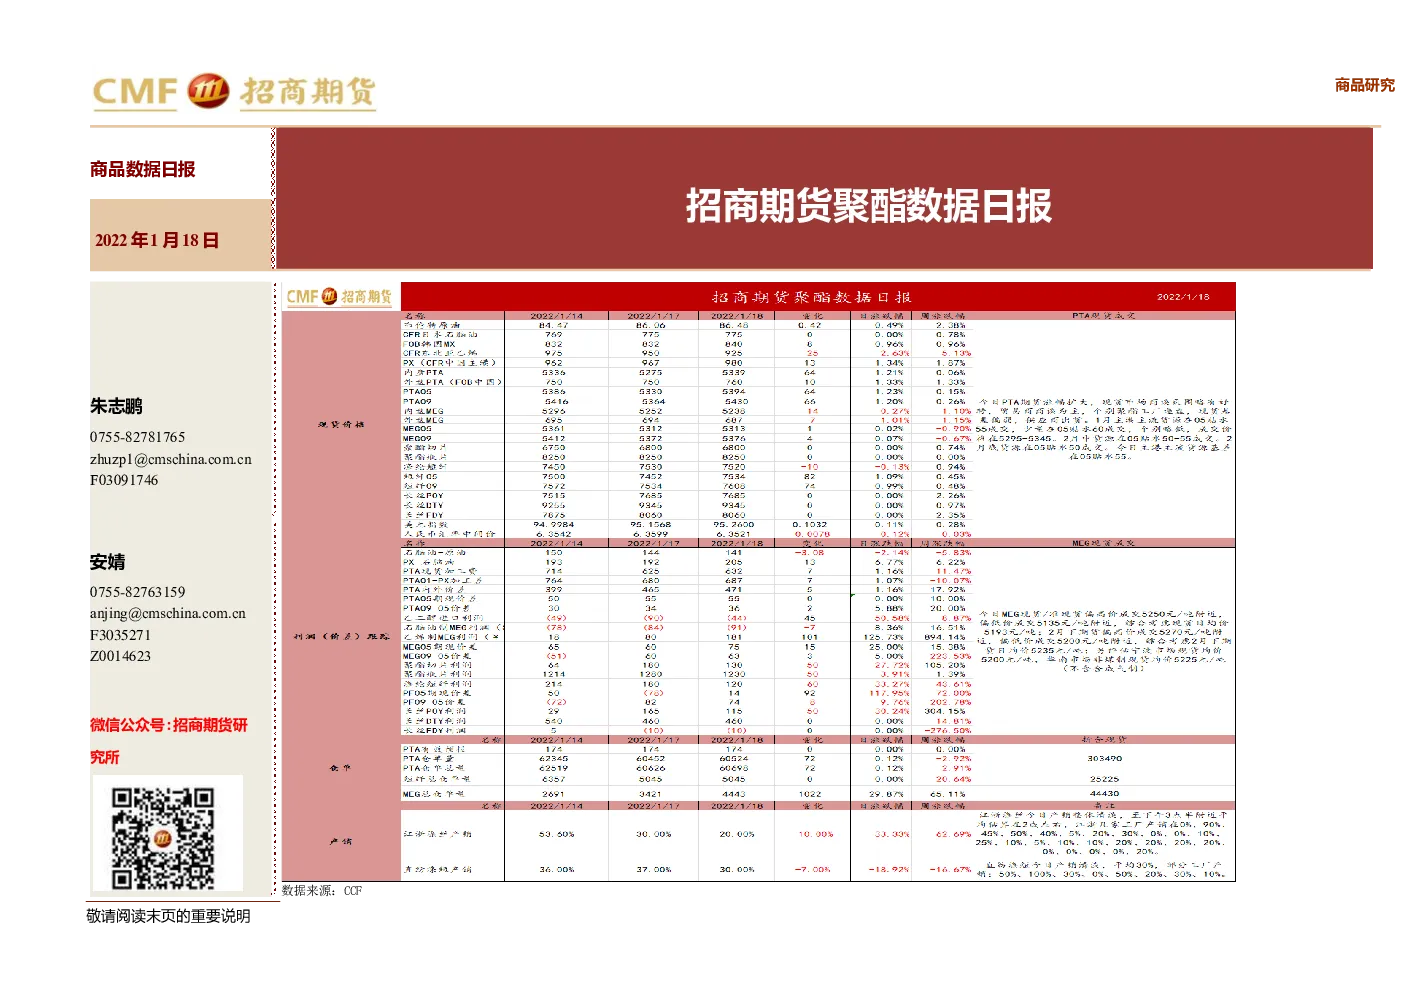Open the email link anjing@cmschina.com.cn
The width and height of the screenshot is (1403, 992).
point(168,613)
